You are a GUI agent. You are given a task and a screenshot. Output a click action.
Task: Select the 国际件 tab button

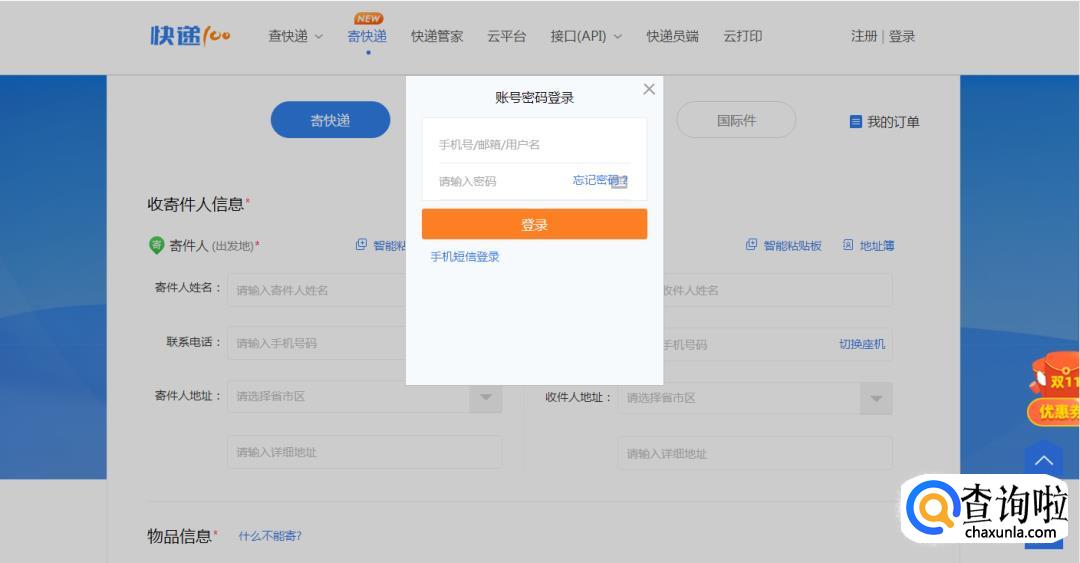point(736,120)
